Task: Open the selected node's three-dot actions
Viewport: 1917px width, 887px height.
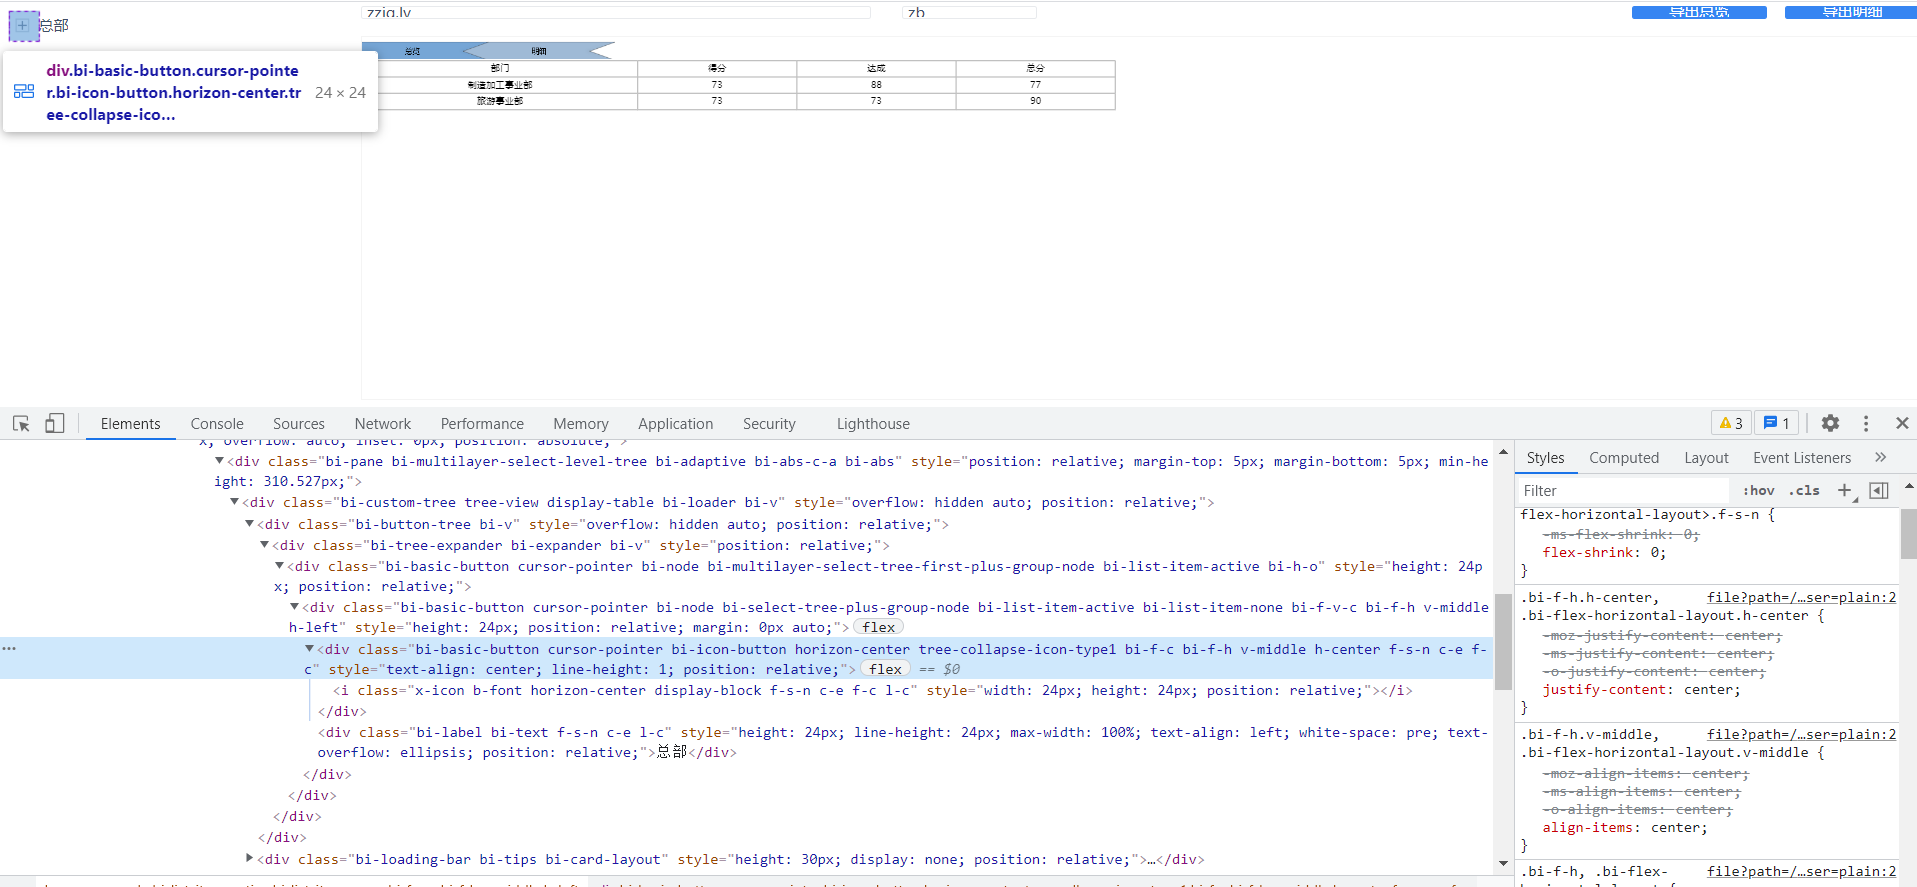Action: click(9, 649)
